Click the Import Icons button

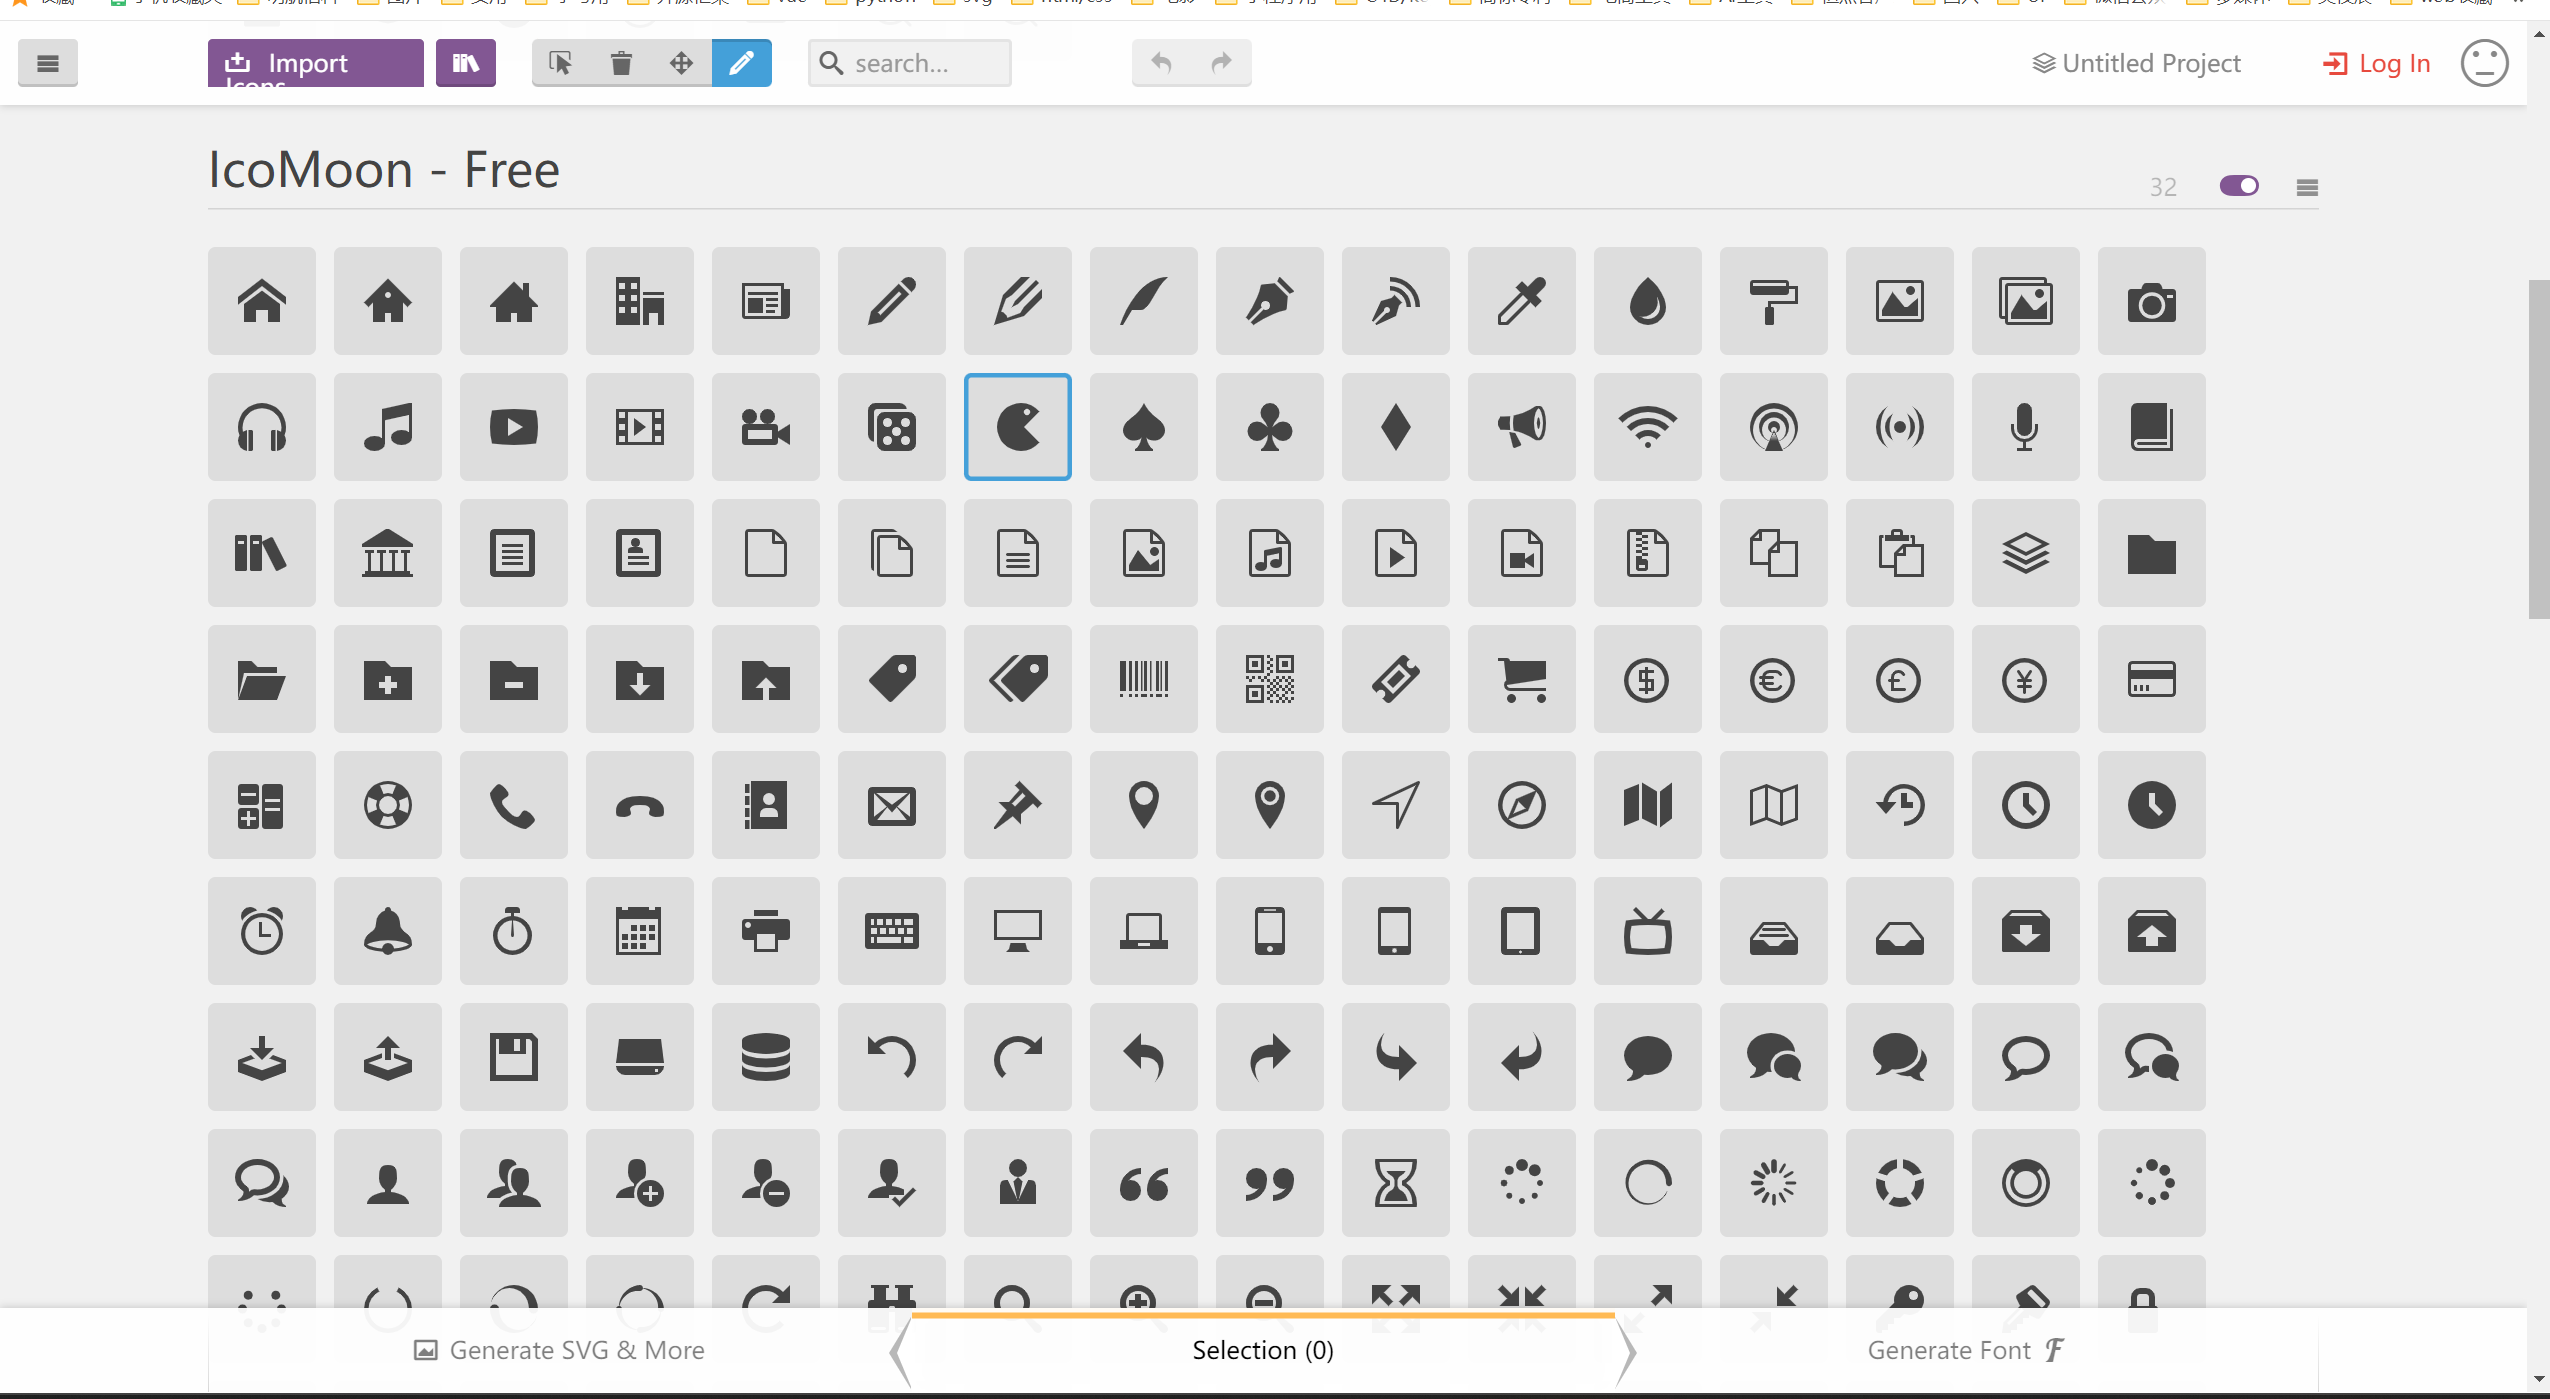[x=315, y=63]
